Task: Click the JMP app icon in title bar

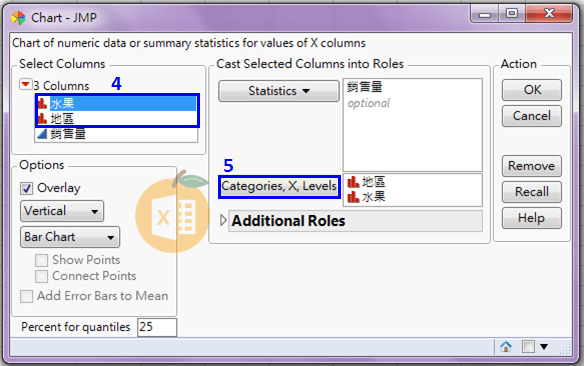Action: coord(18,17)
